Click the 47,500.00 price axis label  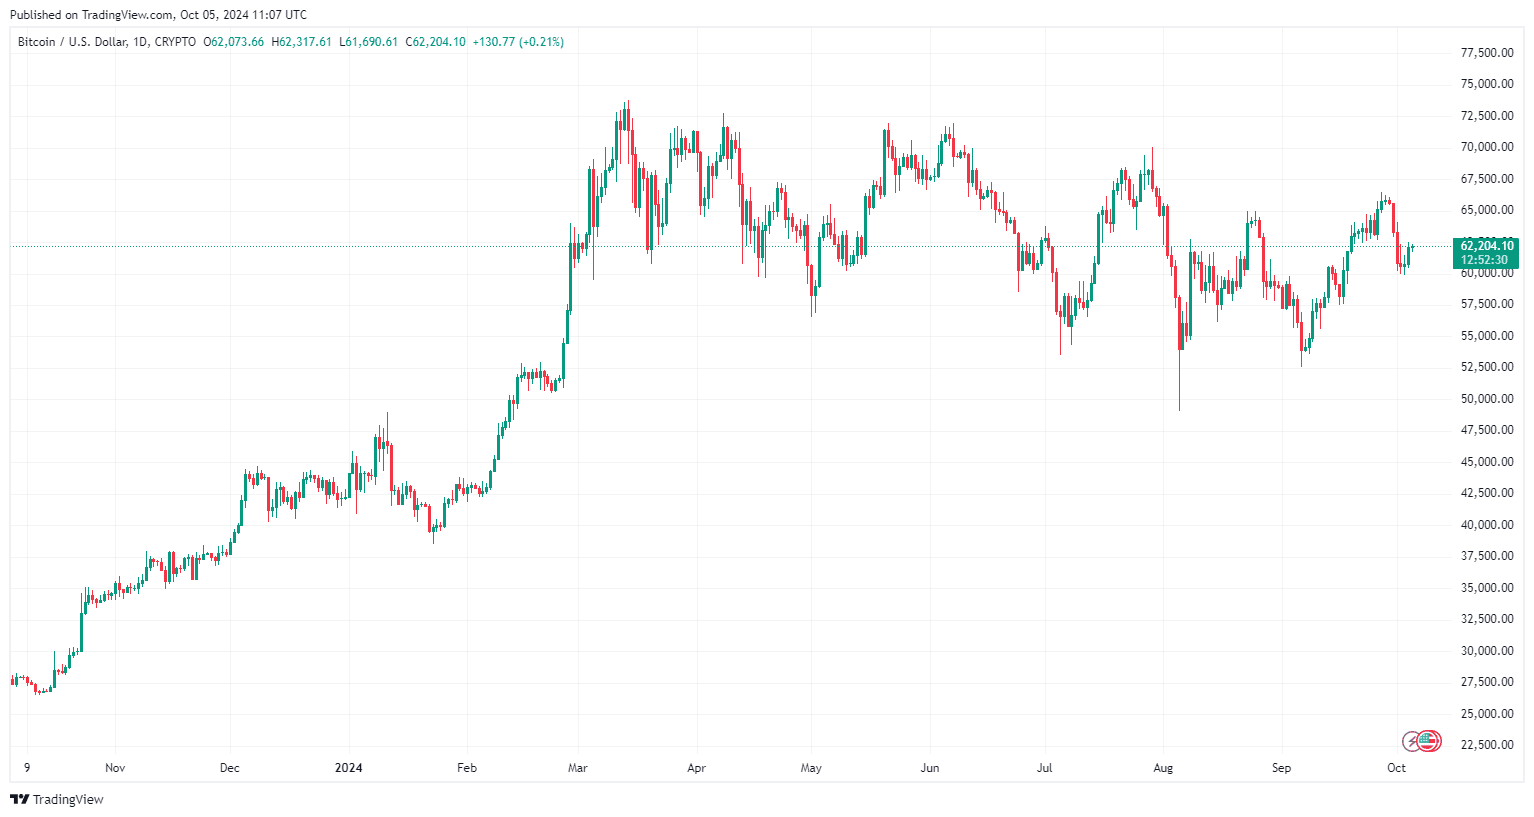coord(1487,430)
